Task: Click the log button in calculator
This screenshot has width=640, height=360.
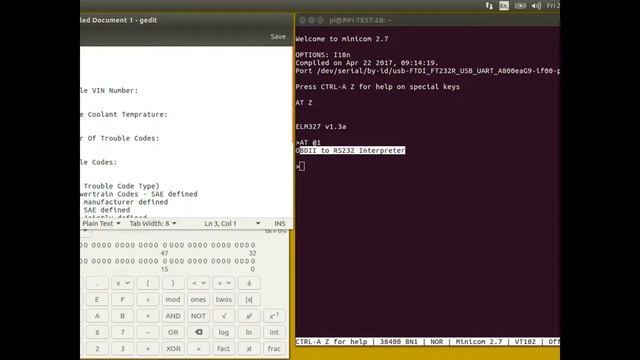Action: pos(224,332)
